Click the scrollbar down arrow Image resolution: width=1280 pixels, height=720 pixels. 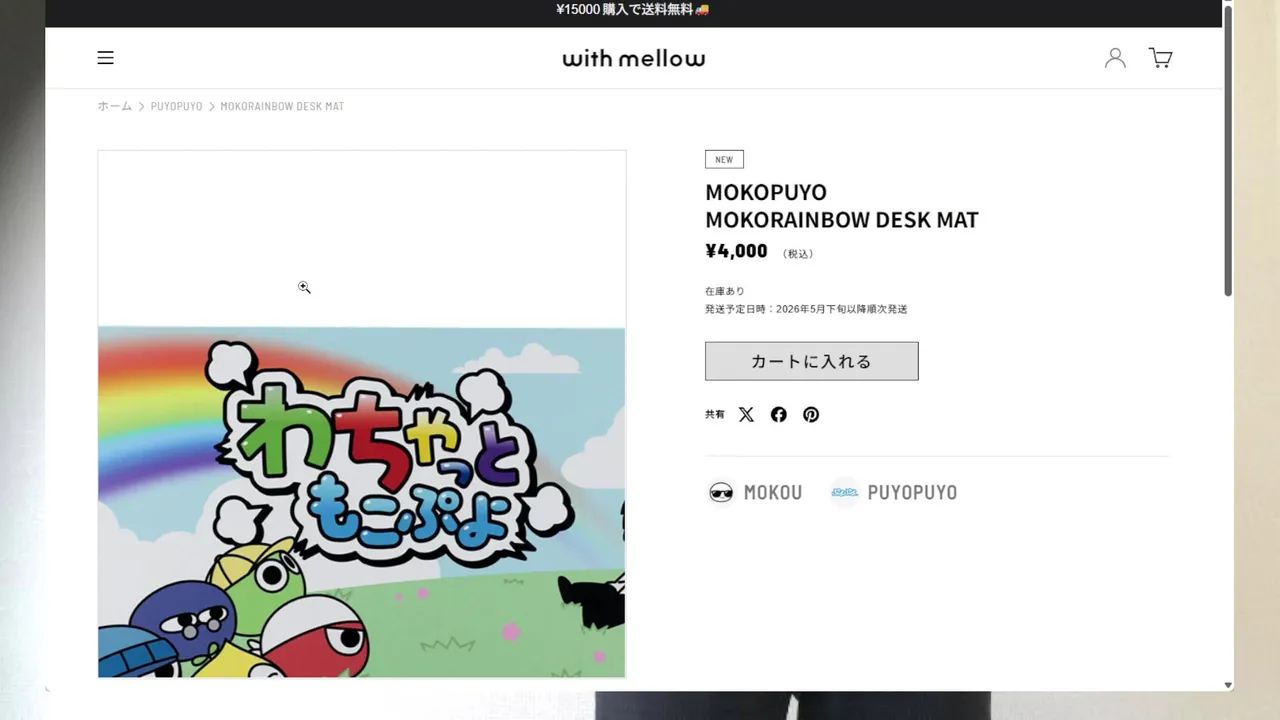(x=1228, y=685)
